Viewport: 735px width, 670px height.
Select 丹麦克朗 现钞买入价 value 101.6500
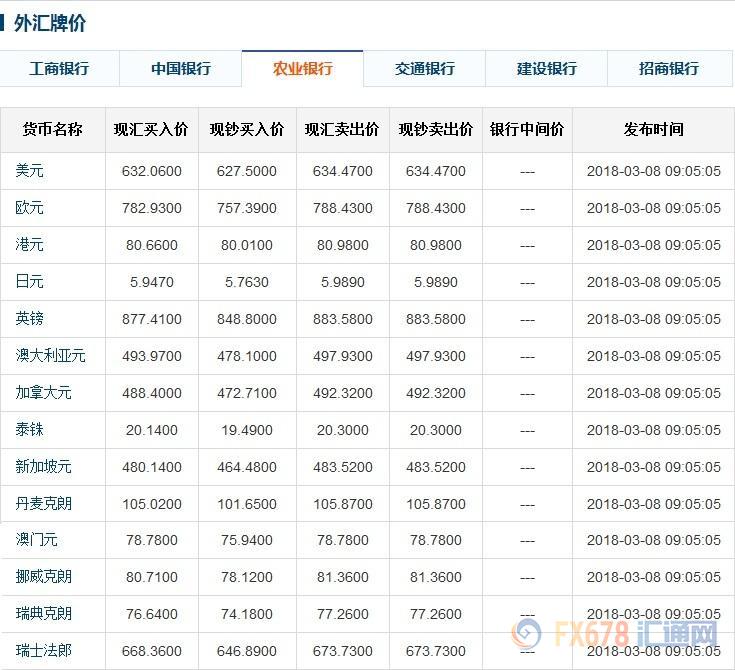(247, 504)
